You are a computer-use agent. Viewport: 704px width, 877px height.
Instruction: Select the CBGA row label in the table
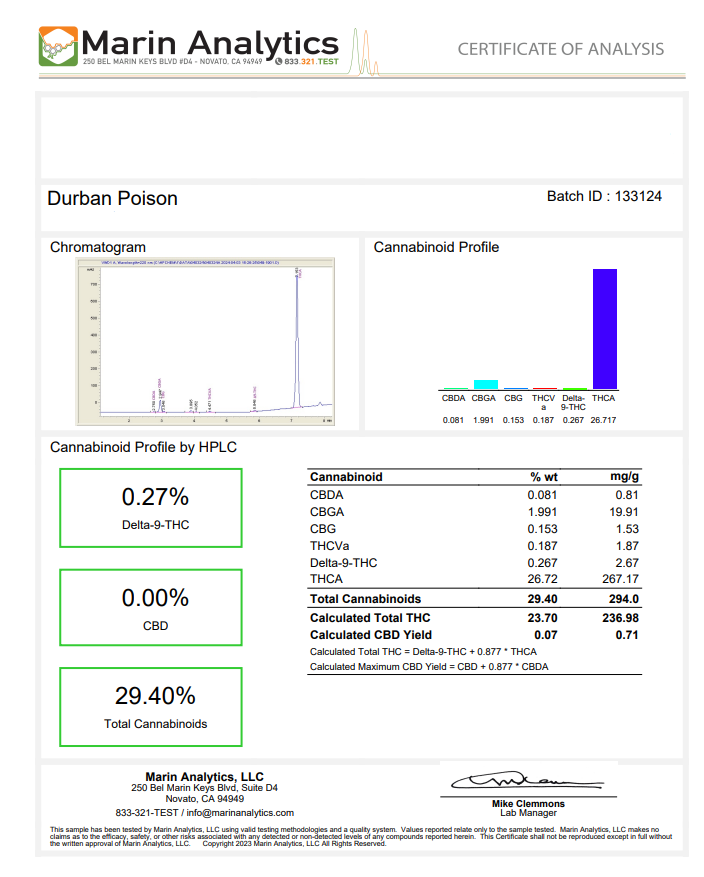coord(327,512)
